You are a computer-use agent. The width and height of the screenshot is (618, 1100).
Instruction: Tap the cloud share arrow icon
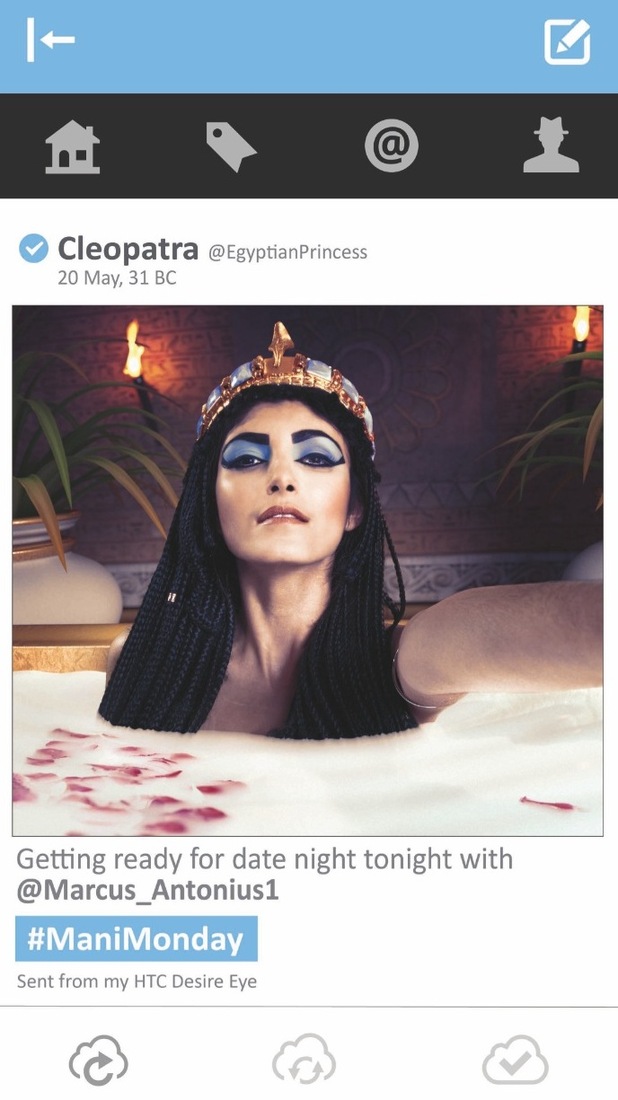pyautogui.click(x=98, y=1059)
